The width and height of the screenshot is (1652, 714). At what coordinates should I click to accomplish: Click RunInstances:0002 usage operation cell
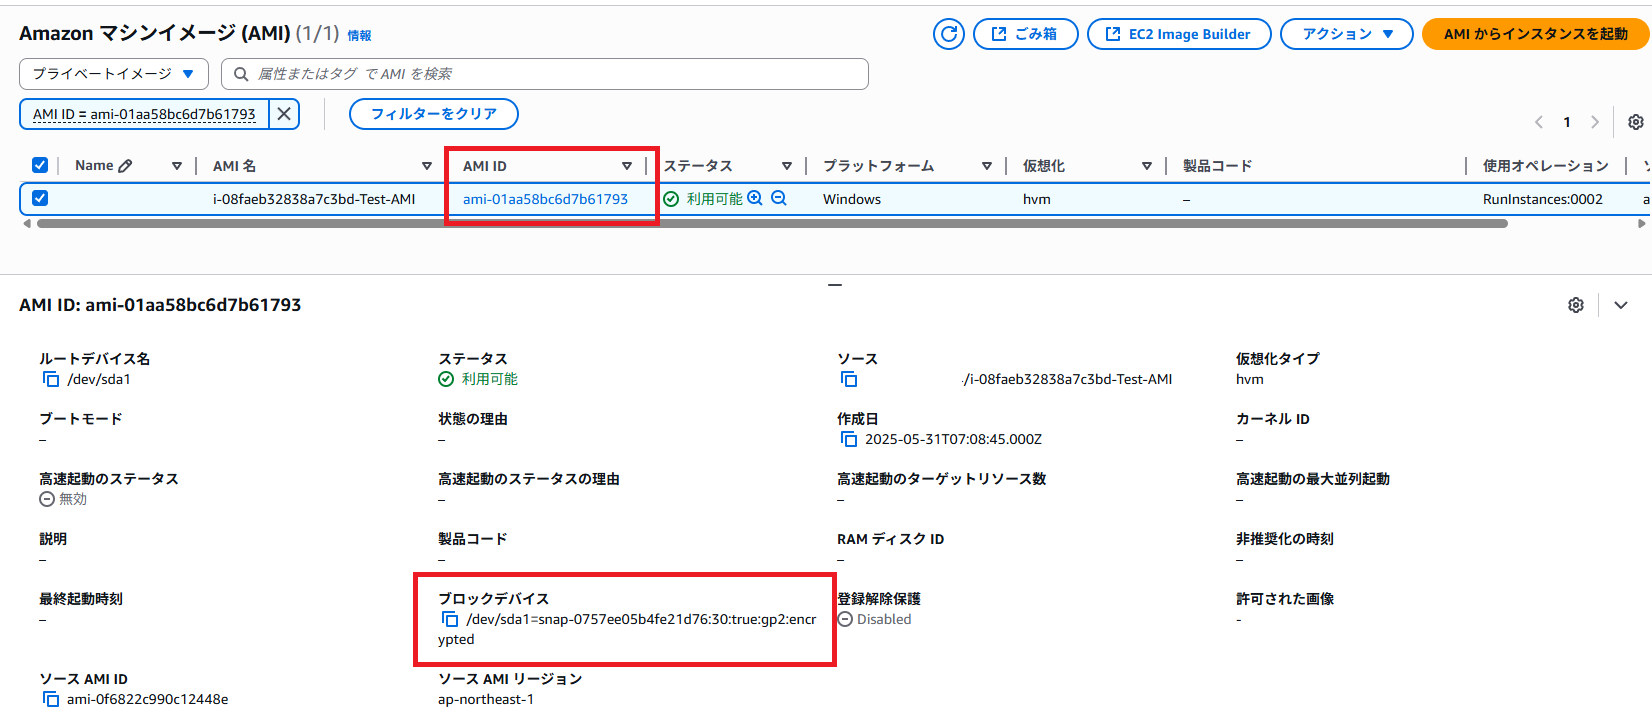point(1543,199)
